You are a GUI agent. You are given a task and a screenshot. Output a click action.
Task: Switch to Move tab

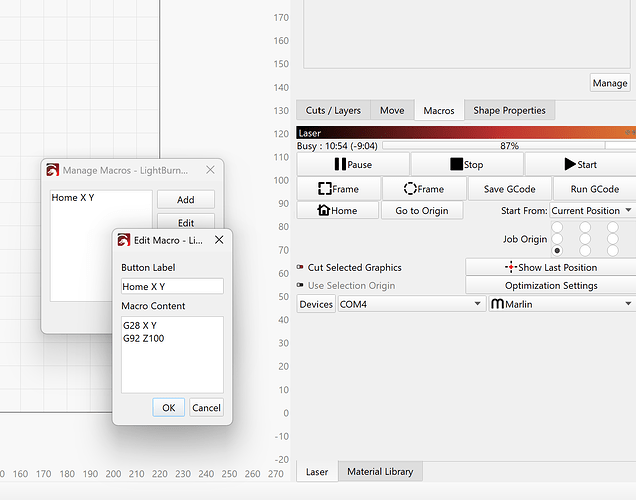[392, 110]
